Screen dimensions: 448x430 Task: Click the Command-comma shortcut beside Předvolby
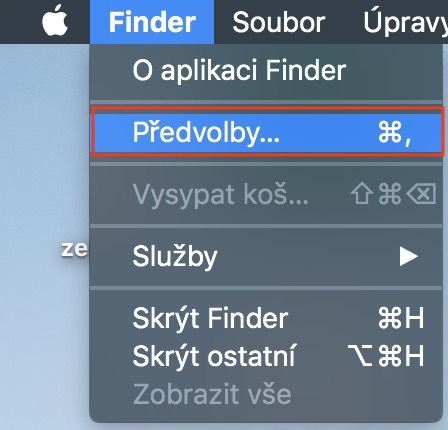click(395, 133)
